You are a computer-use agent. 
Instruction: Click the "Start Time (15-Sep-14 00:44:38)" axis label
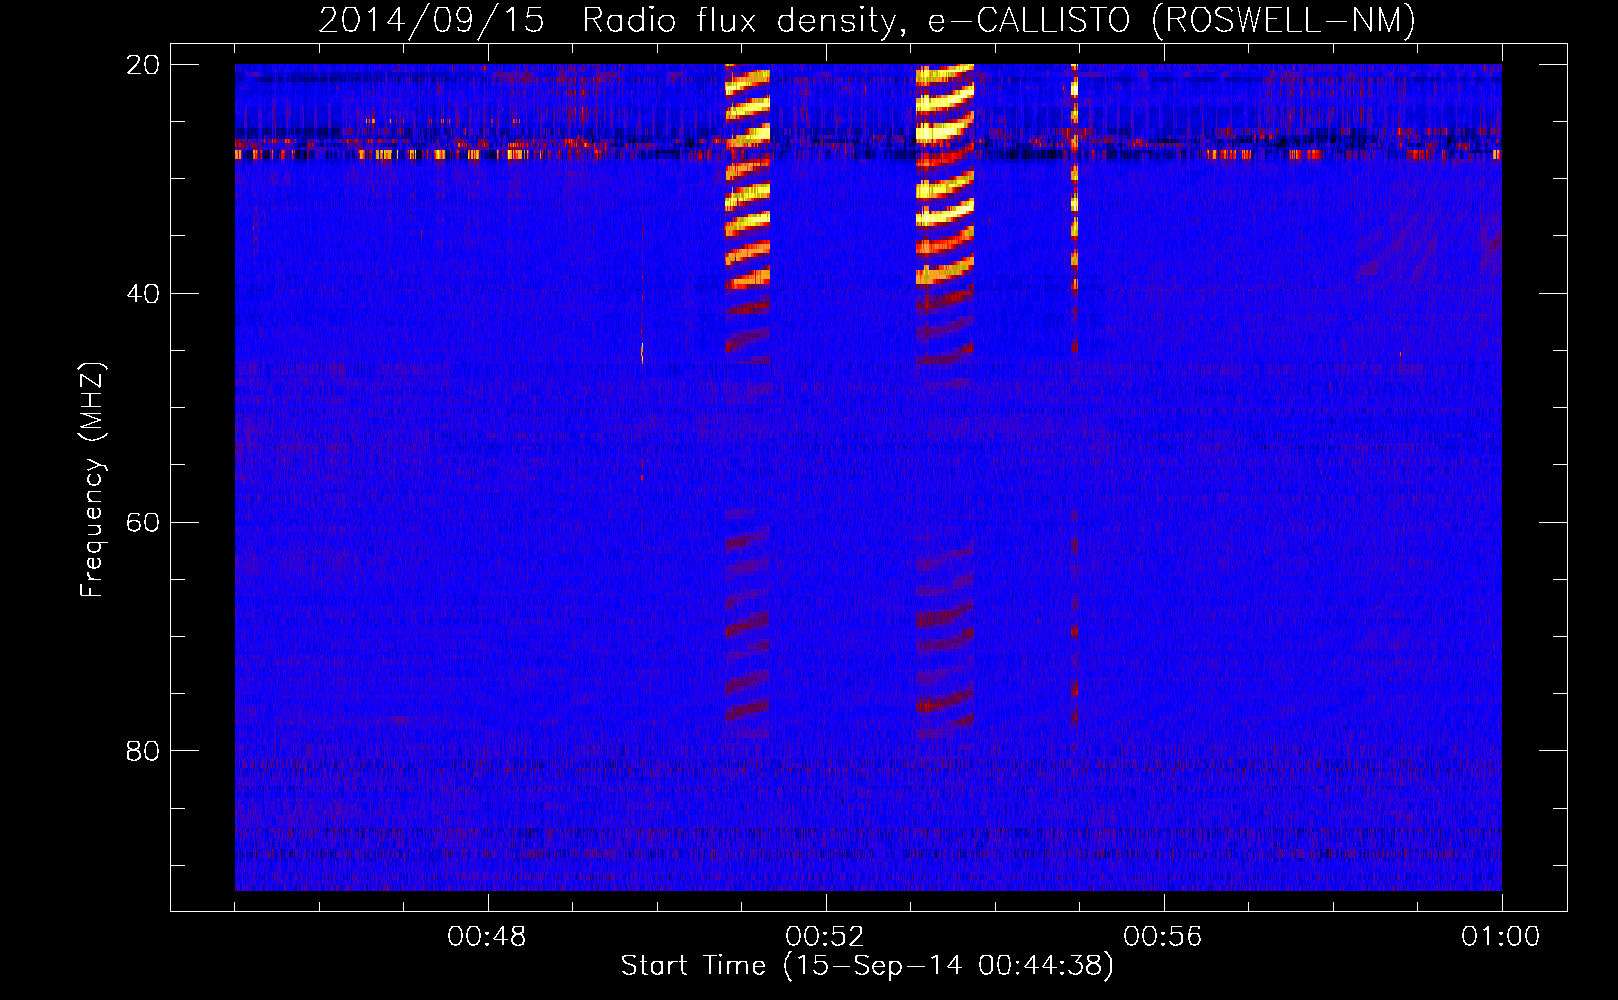867,966
